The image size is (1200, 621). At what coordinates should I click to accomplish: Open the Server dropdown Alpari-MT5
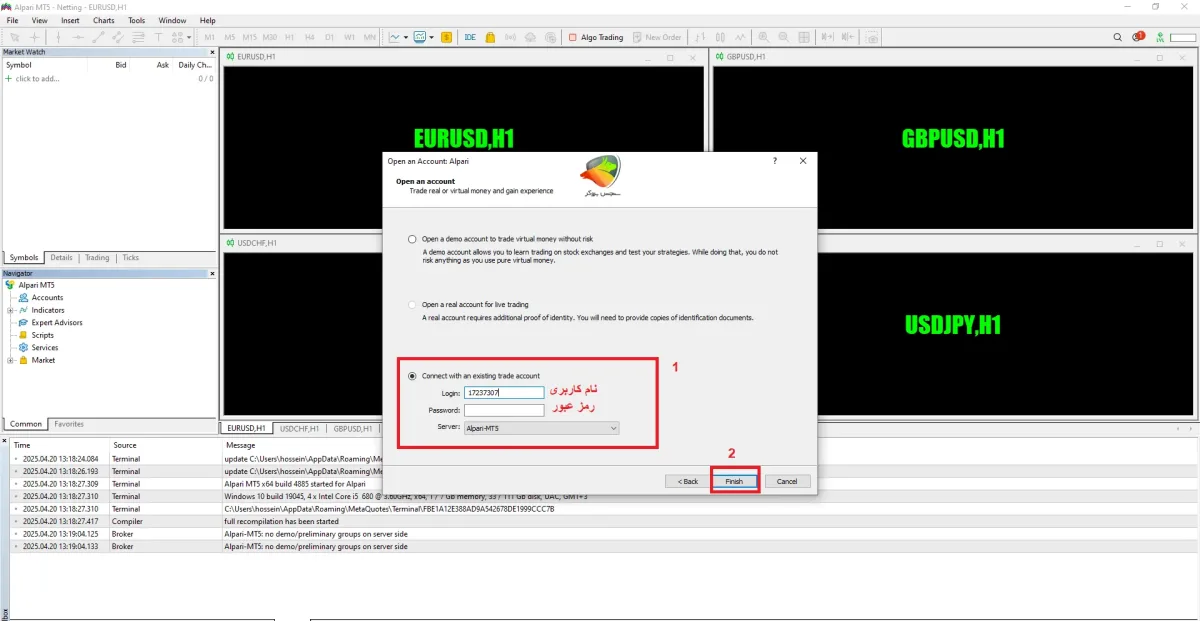(542, 428)
